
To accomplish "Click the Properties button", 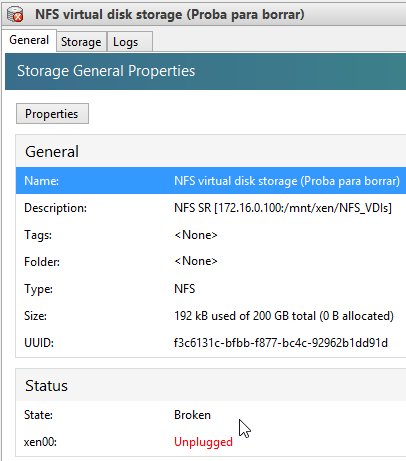I will point(52,114).
